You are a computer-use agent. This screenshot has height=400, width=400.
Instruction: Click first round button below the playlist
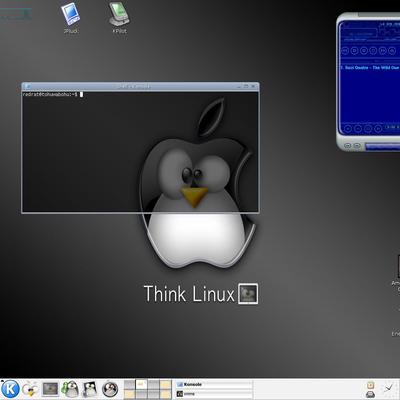coord(348,128)
